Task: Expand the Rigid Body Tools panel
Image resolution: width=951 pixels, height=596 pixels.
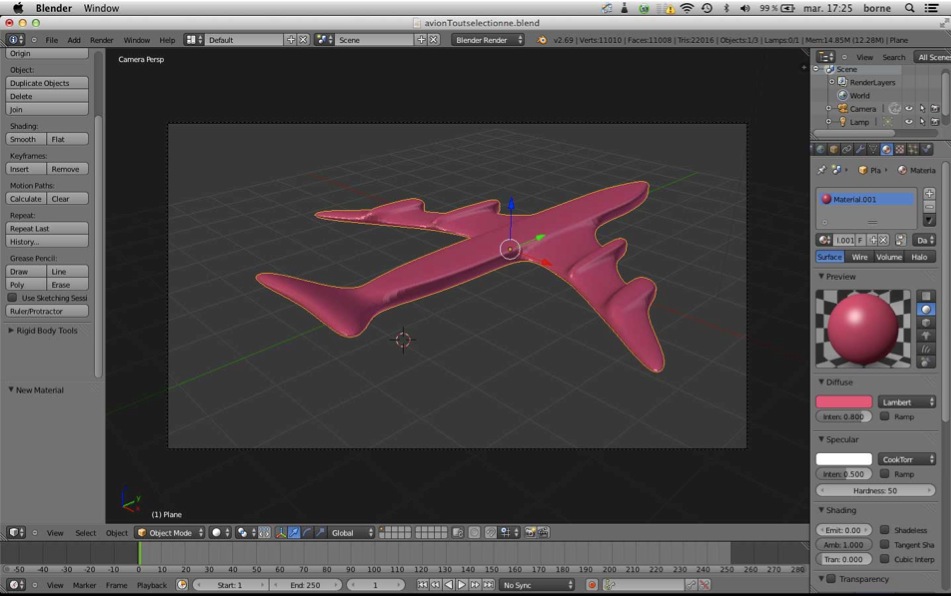Action: point(46,331)
